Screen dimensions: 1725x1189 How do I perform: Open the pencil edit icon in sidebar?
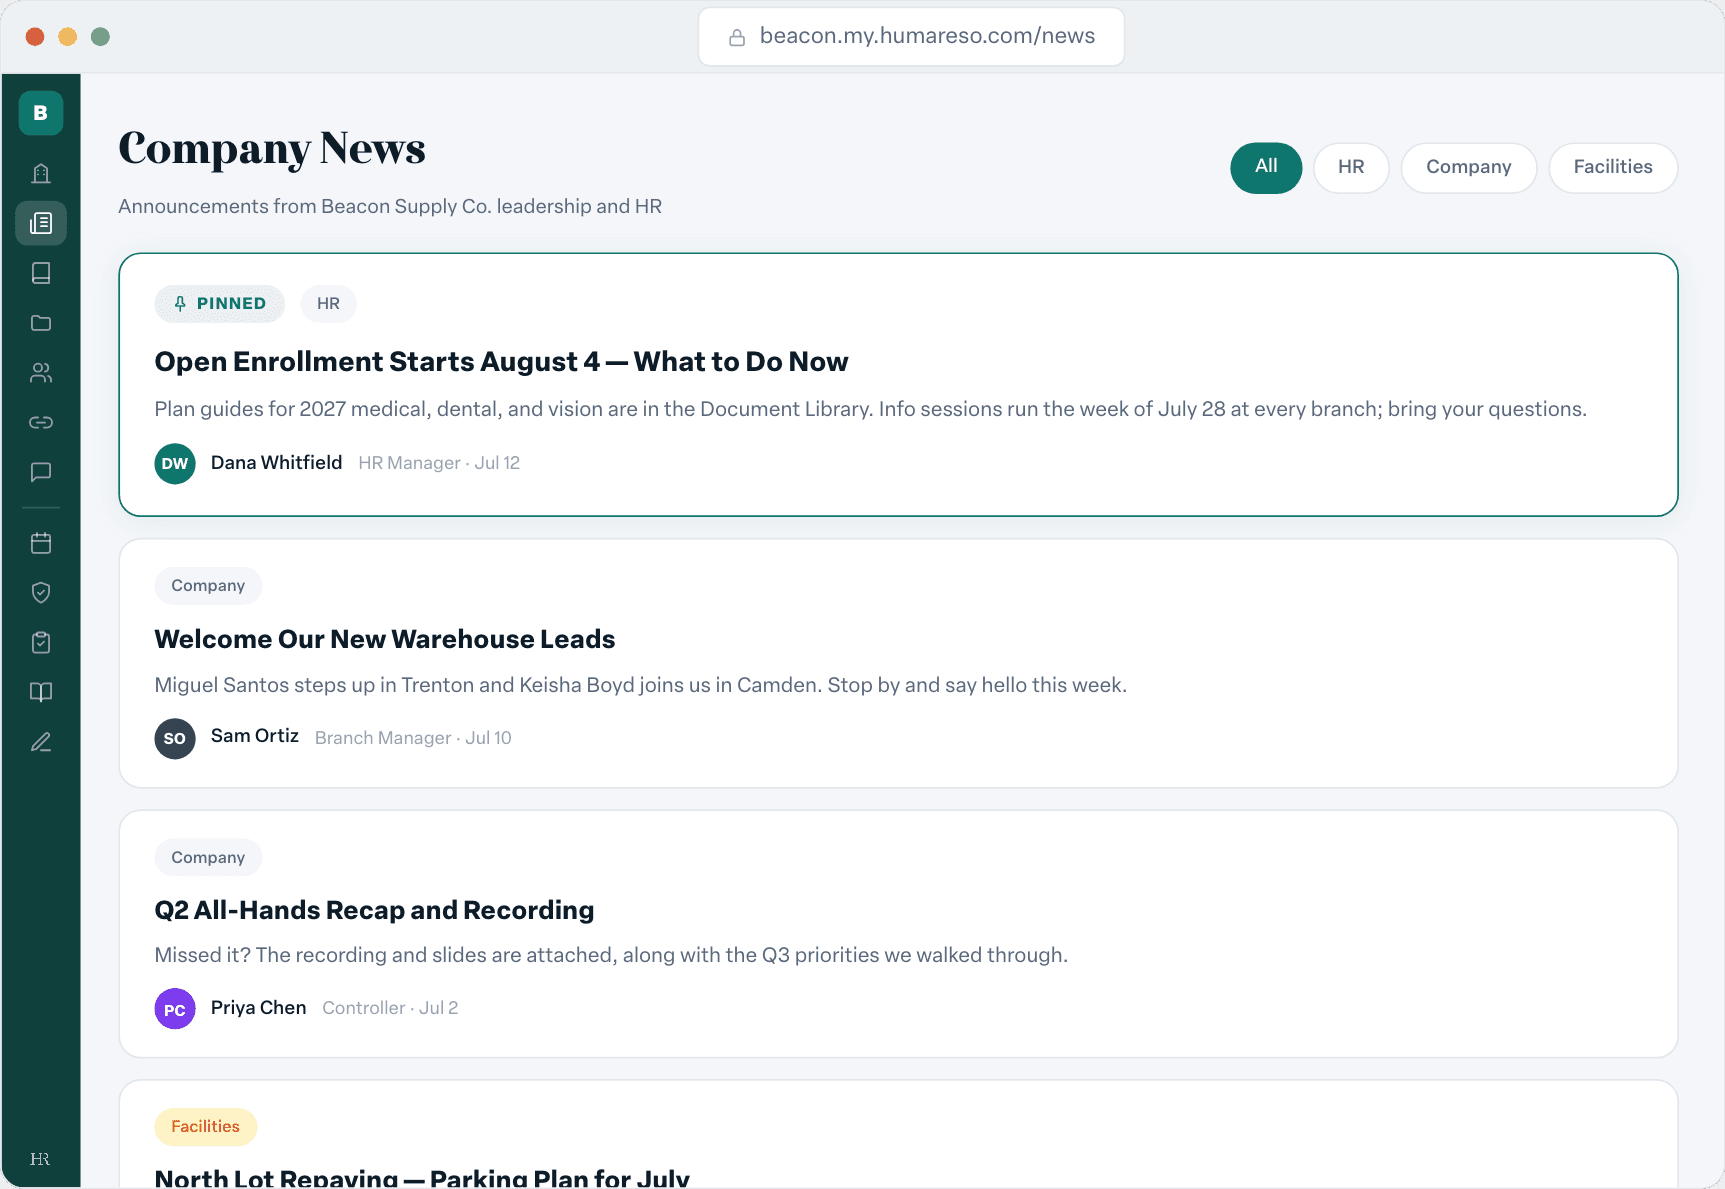[41, 742]
